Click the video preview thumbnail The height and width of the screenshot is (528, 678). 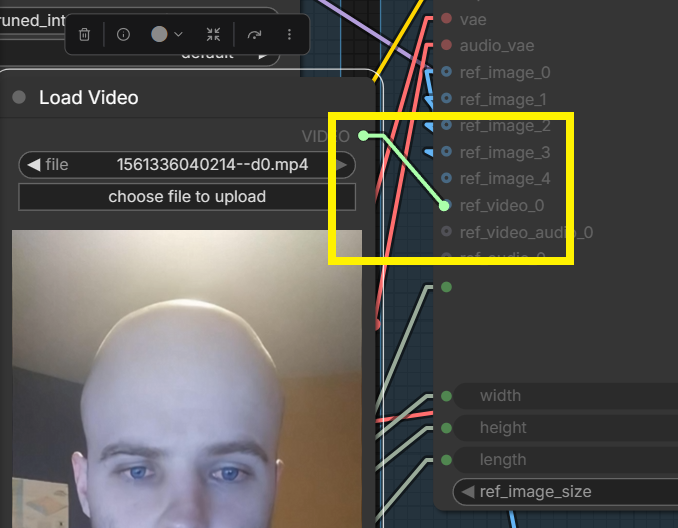[187, 379]
